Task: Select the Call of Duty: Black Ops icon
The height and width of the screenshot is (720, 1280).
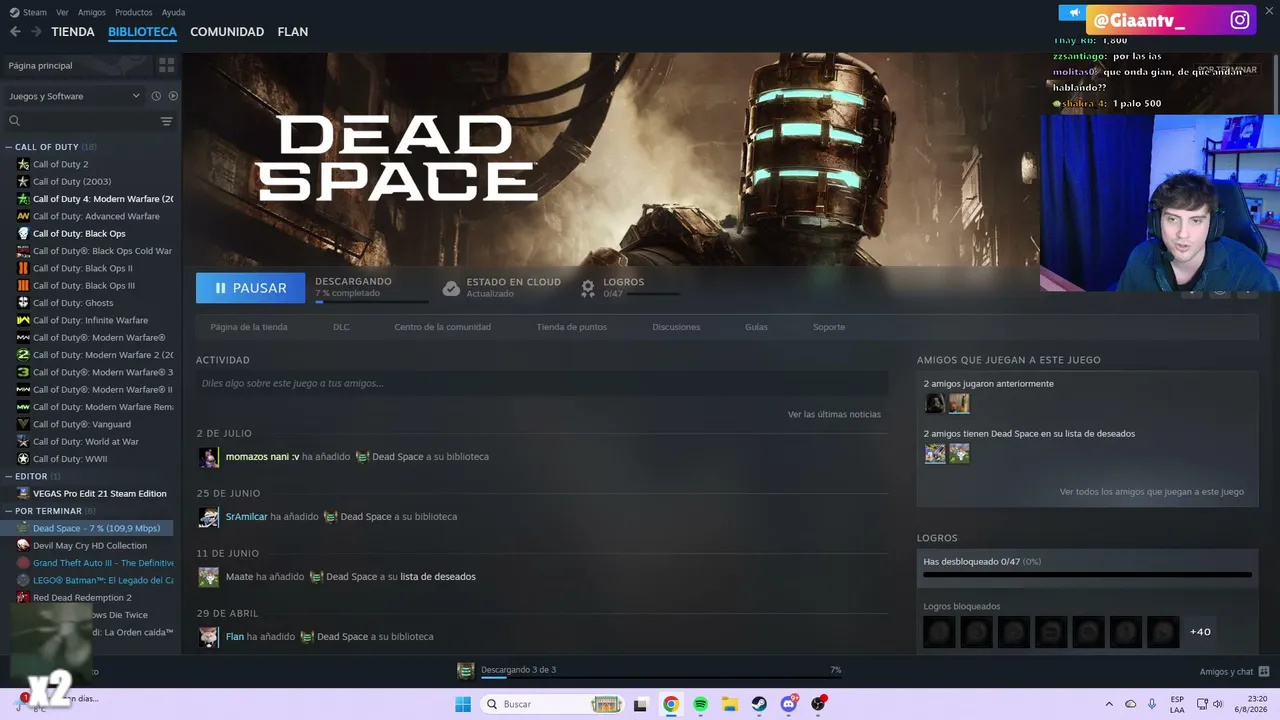Action: [x=23, y=233]
